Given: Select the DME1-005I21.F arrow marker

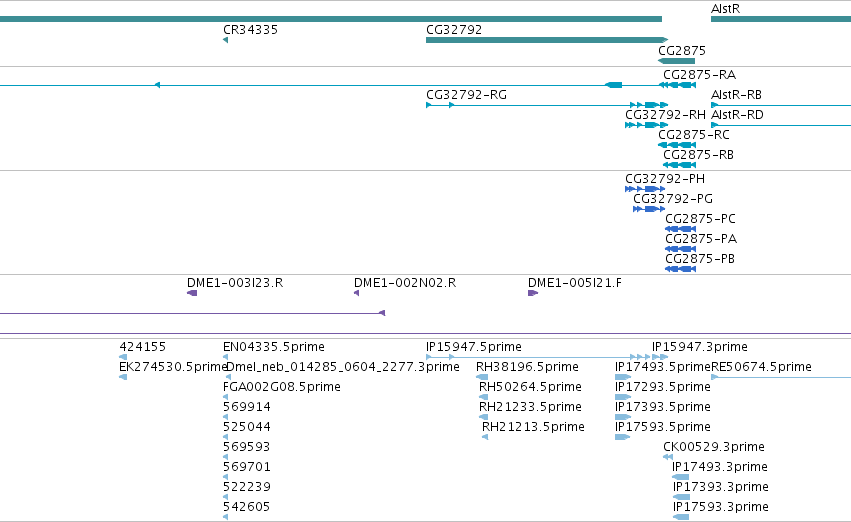Looking at the screenshot, I should [533, 293].
